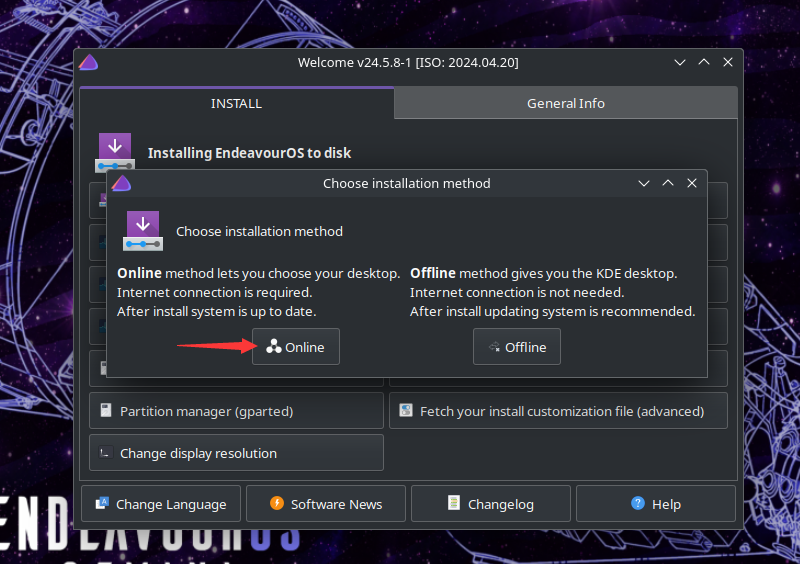Click the Offline button's disconnected icon
800x564 pixels.
494,347
